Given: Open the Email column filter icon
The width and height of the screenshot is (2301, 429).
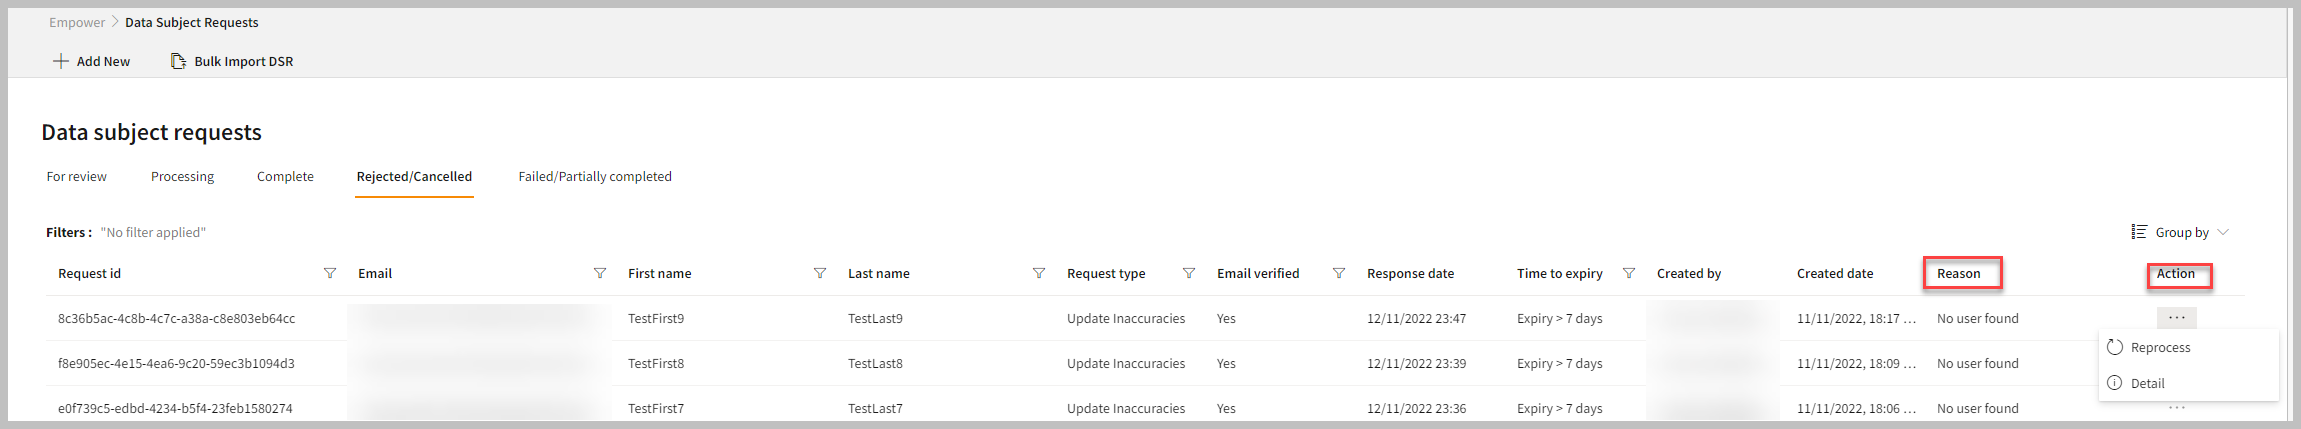Looking at the screenshot, I should coord(600,273).
